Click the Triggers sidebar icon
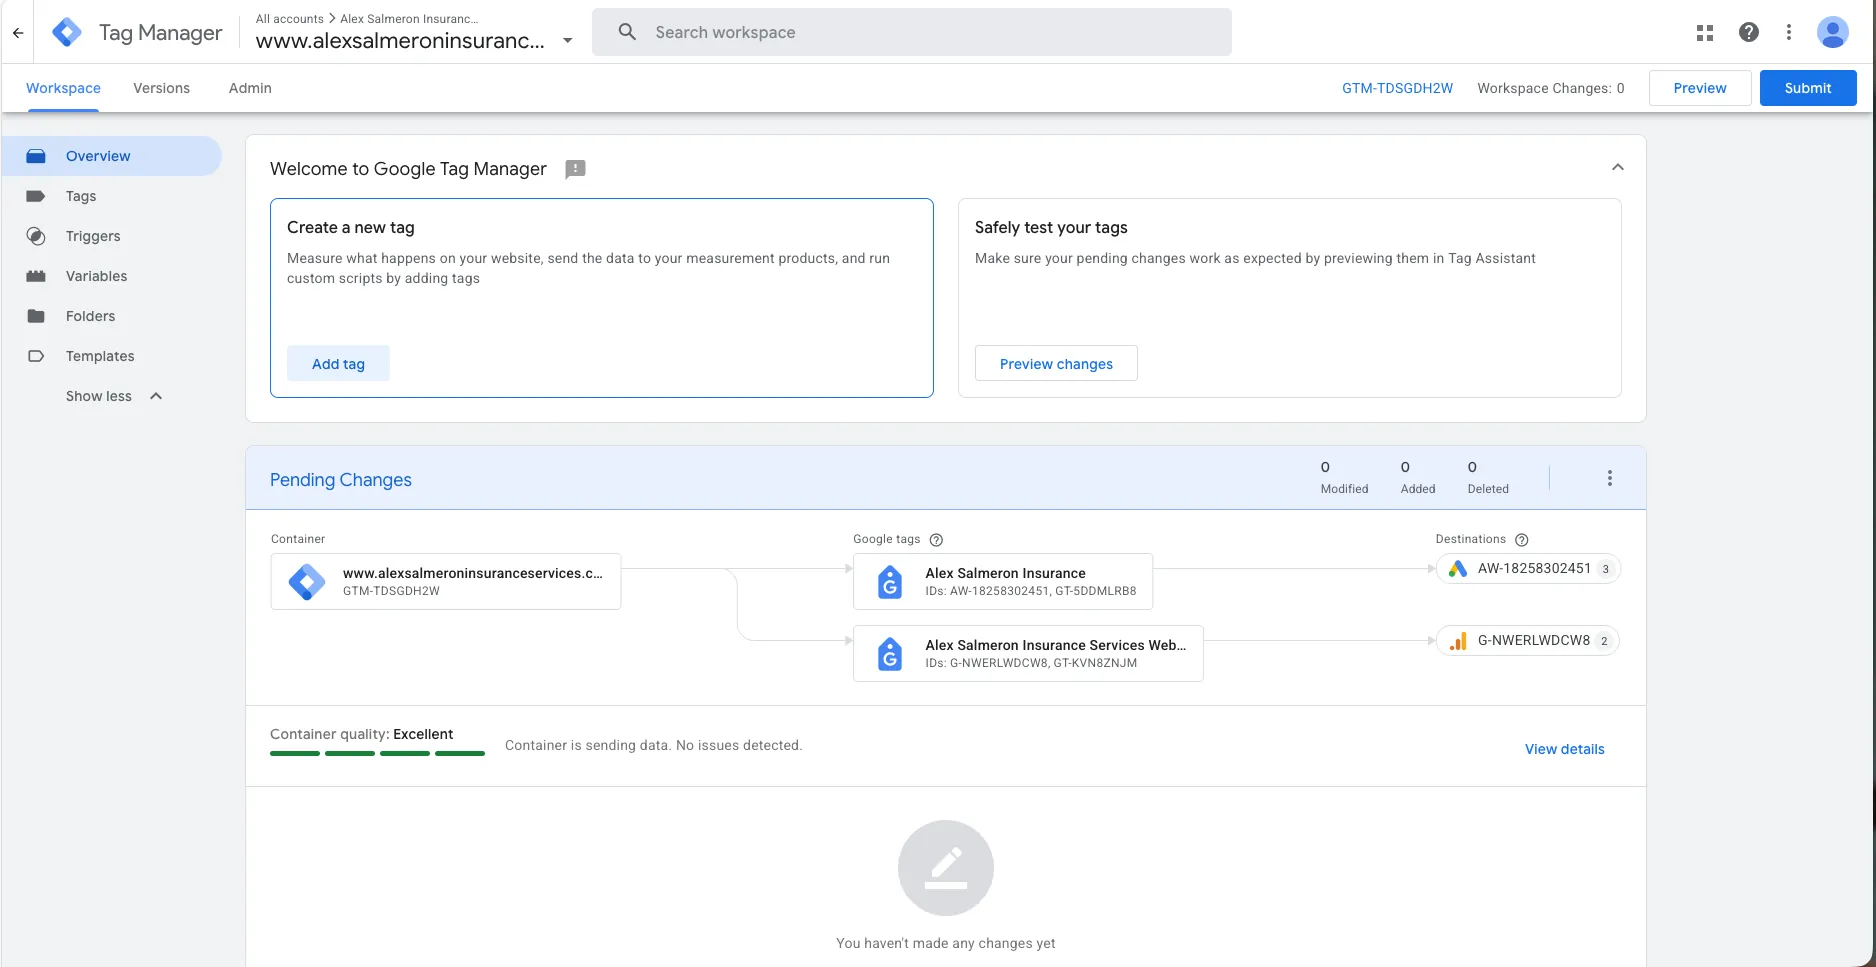The height and width of the screenshot is (967, 1876). [36, 236]
